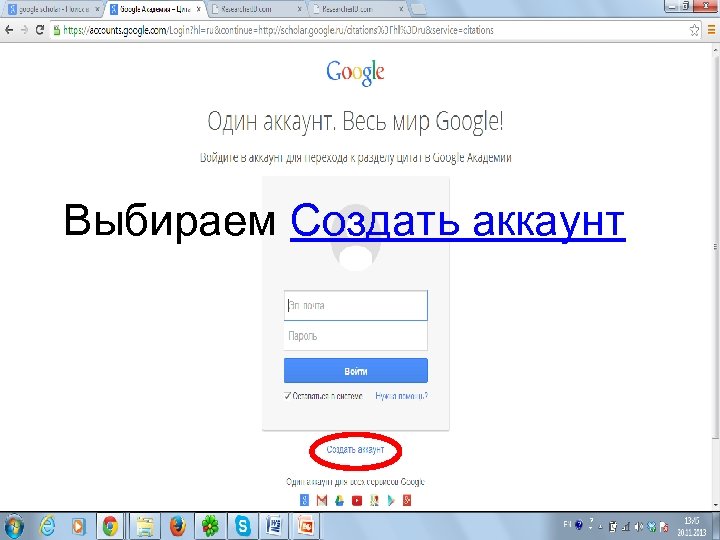Viewport: 720px width, 540px height.
Task: Open the Windows Start menu
Action: [14, 526]
